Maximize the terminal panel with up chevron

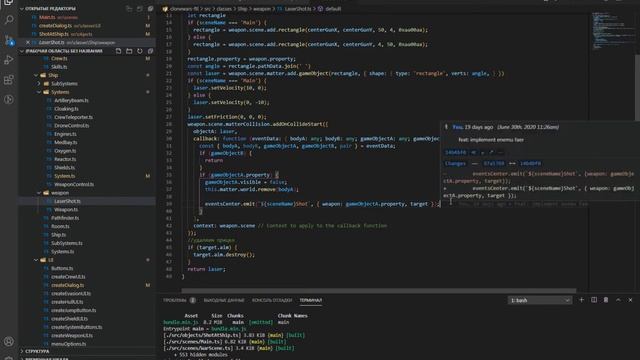(x=618, y=300)
